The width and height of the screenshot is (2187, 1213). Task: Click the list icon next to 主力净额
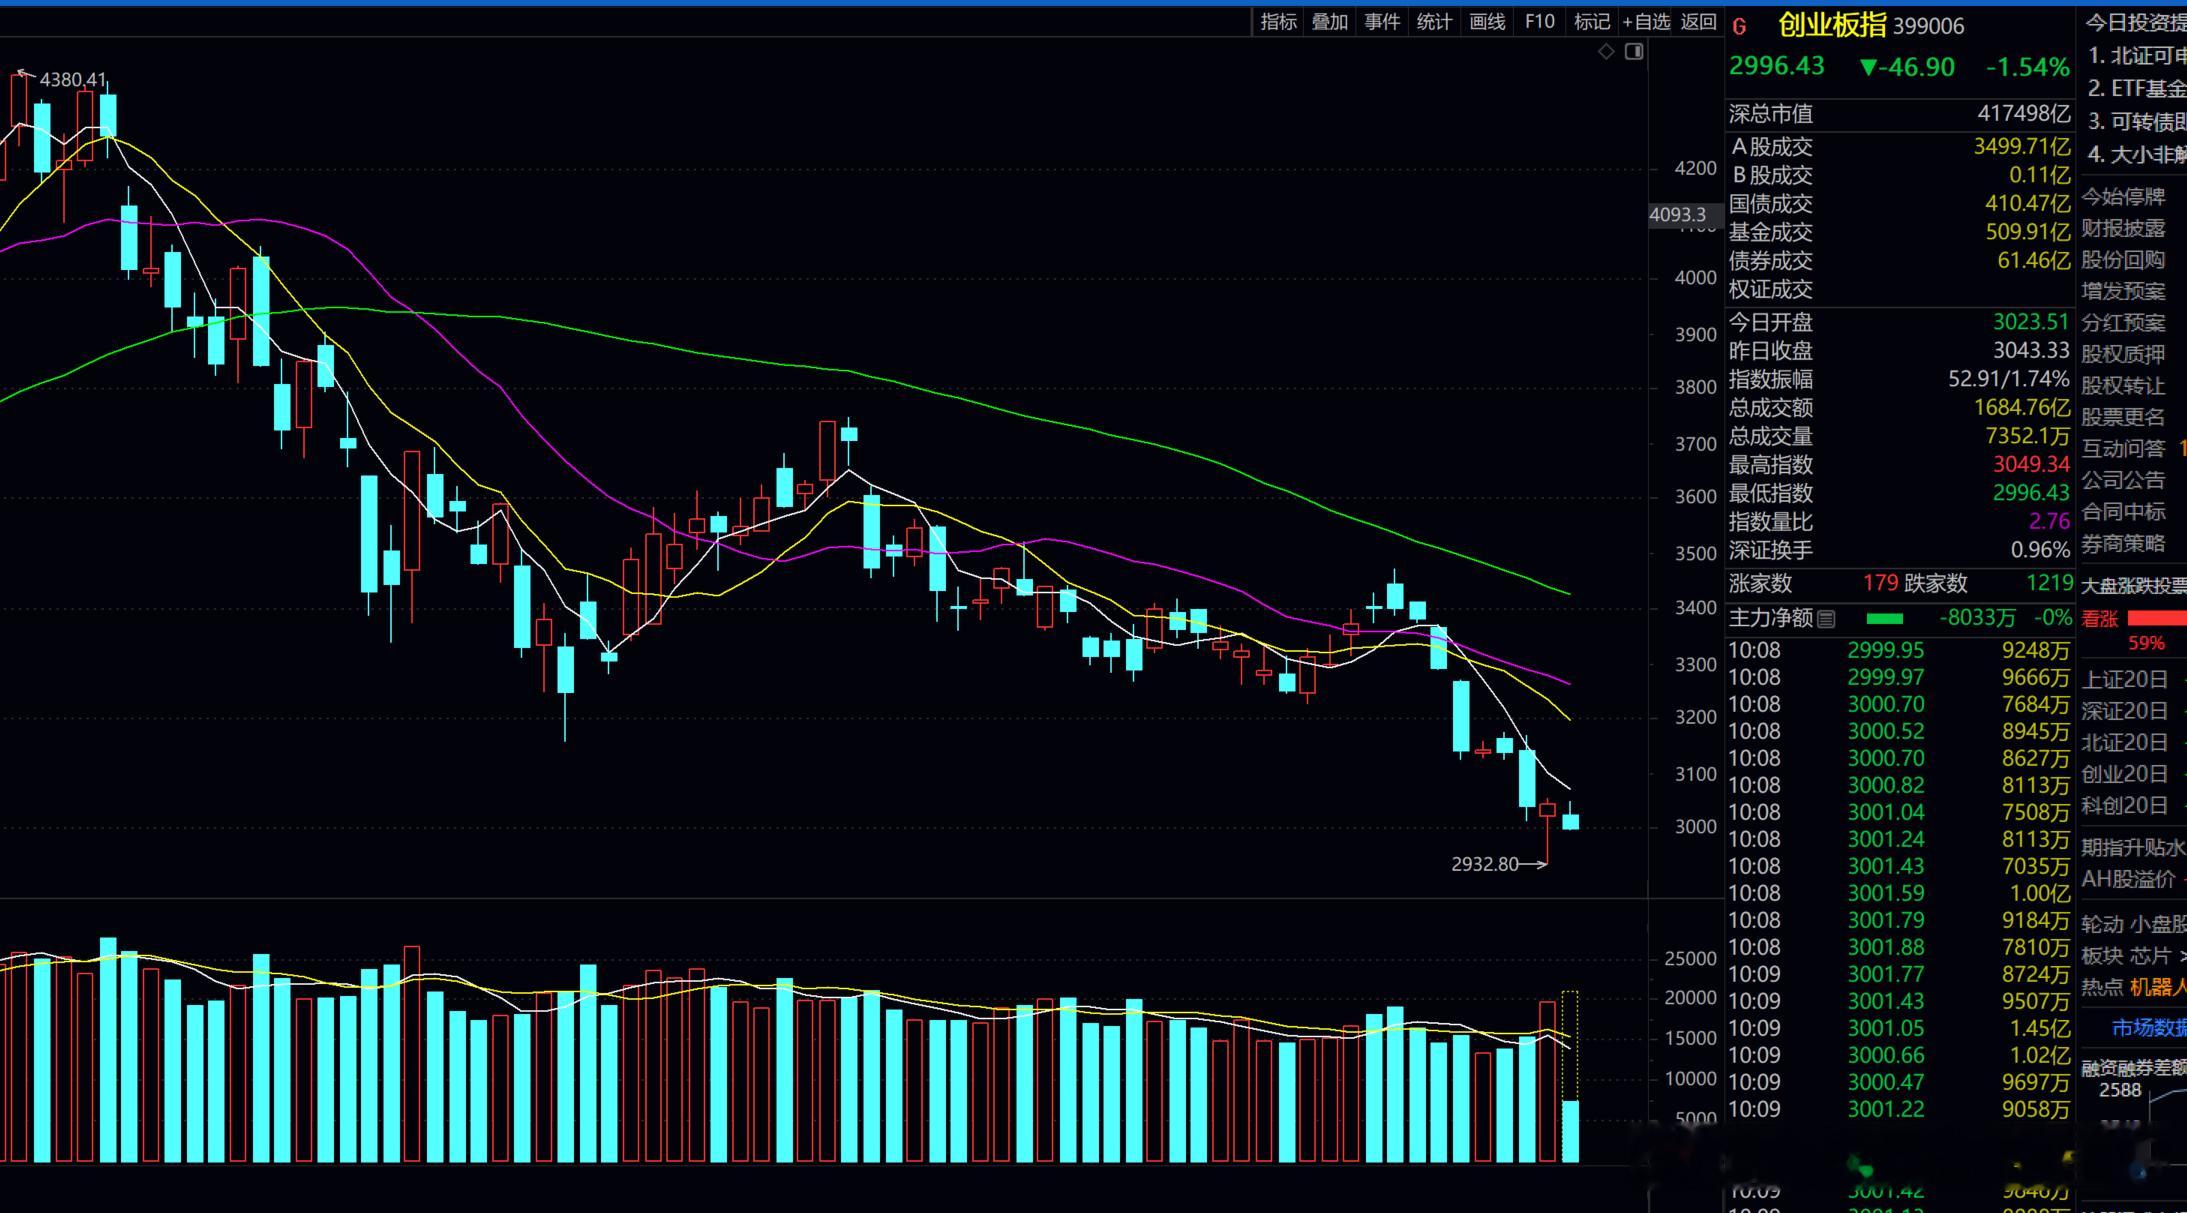pyautogui.click(x=1826, y=619)
